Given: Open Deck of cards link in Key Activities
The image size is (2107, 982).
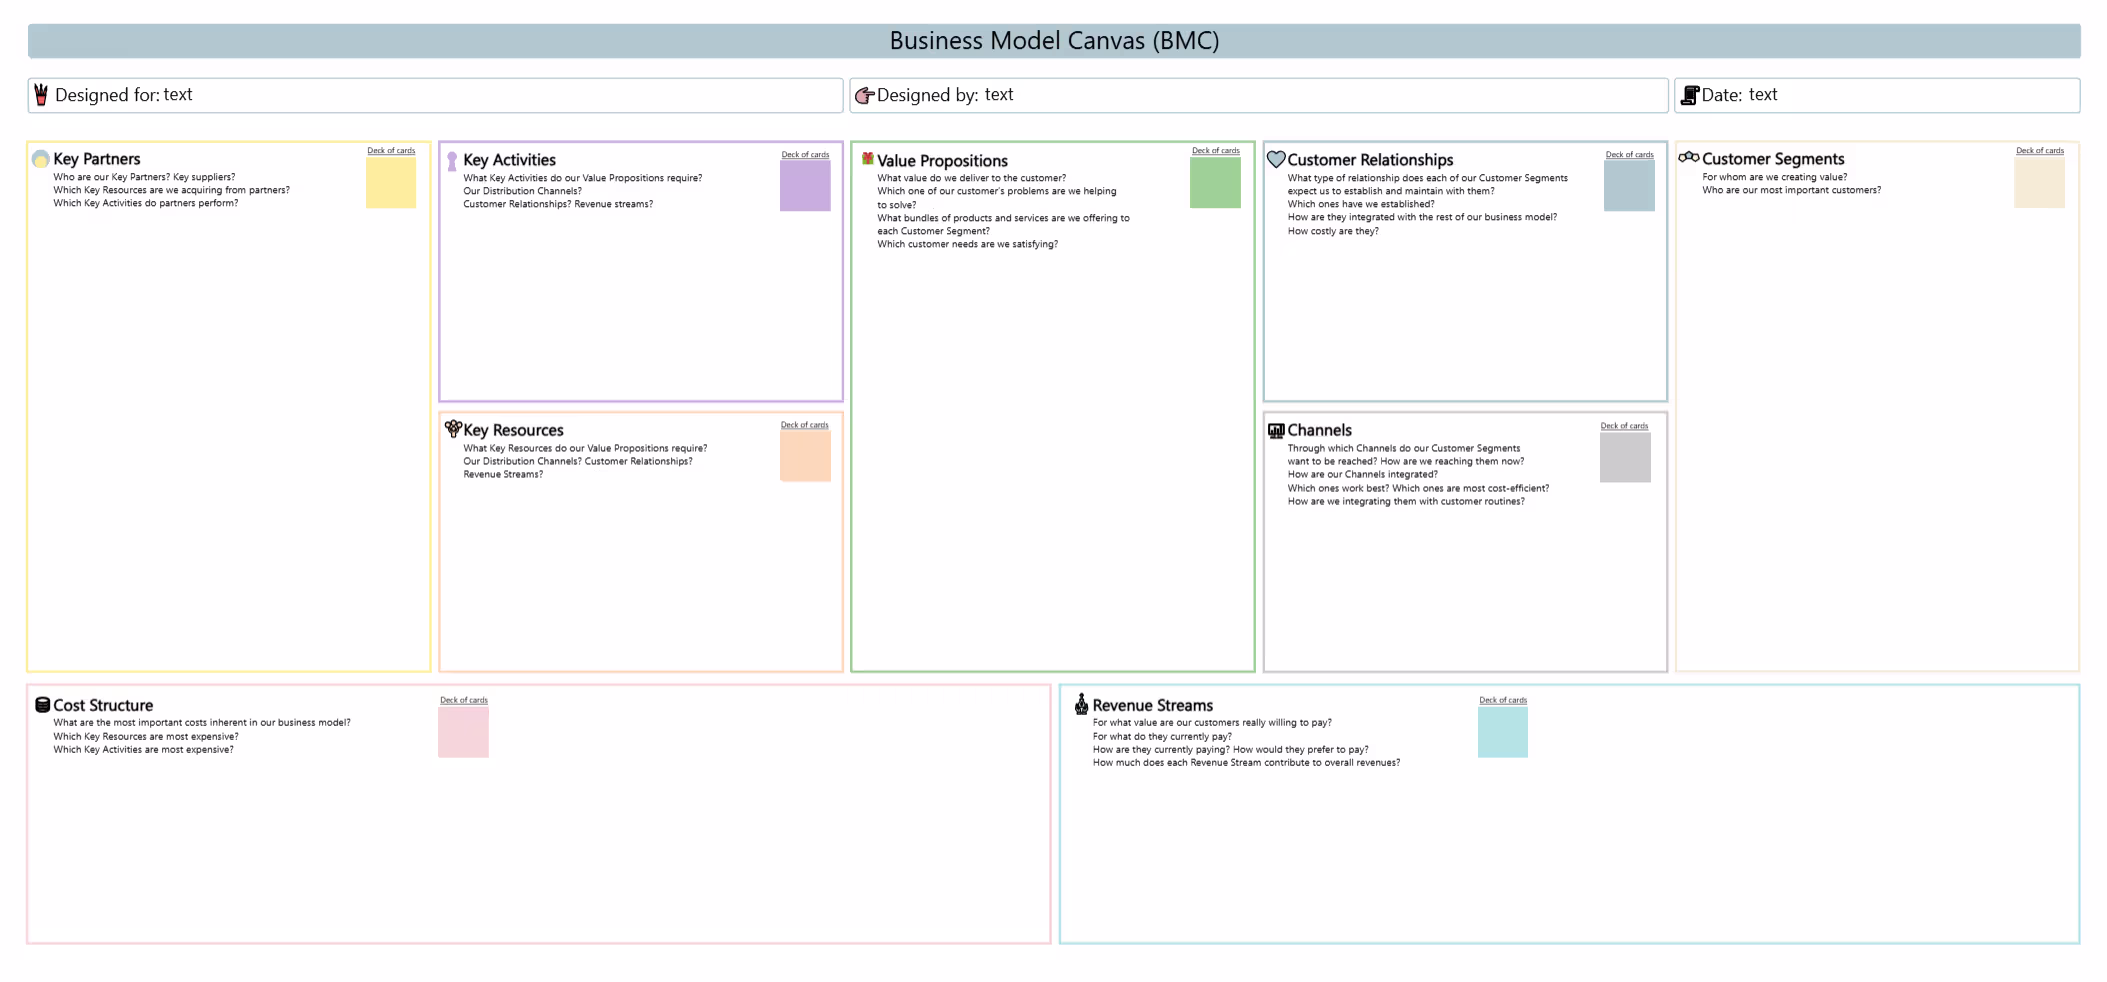Looking at the screenshot, I should pyautogui.click(x=805, y=155).
